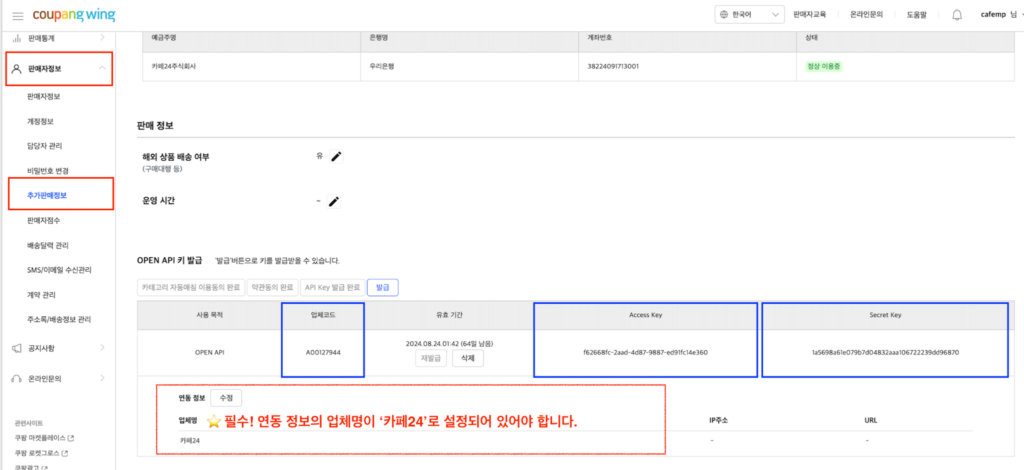Edit 해외 상품 배송 여부 pencil icon

point(337,157)
